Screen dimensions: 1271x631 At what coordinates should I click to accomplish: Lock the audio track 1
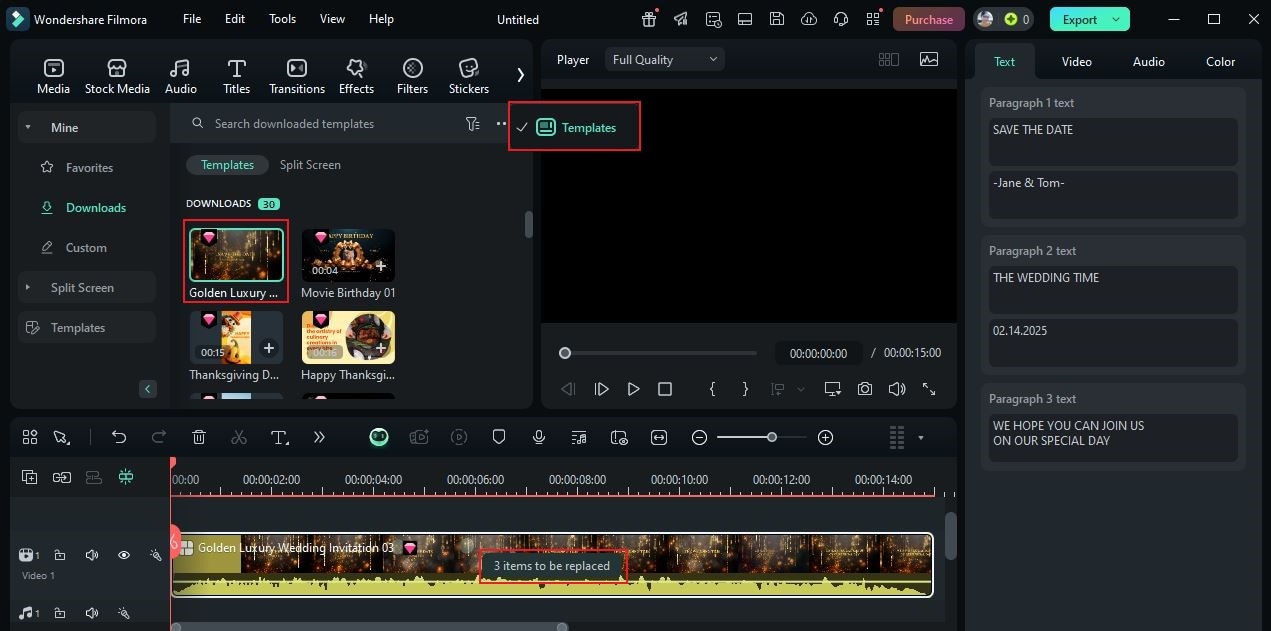pos(60,613)
